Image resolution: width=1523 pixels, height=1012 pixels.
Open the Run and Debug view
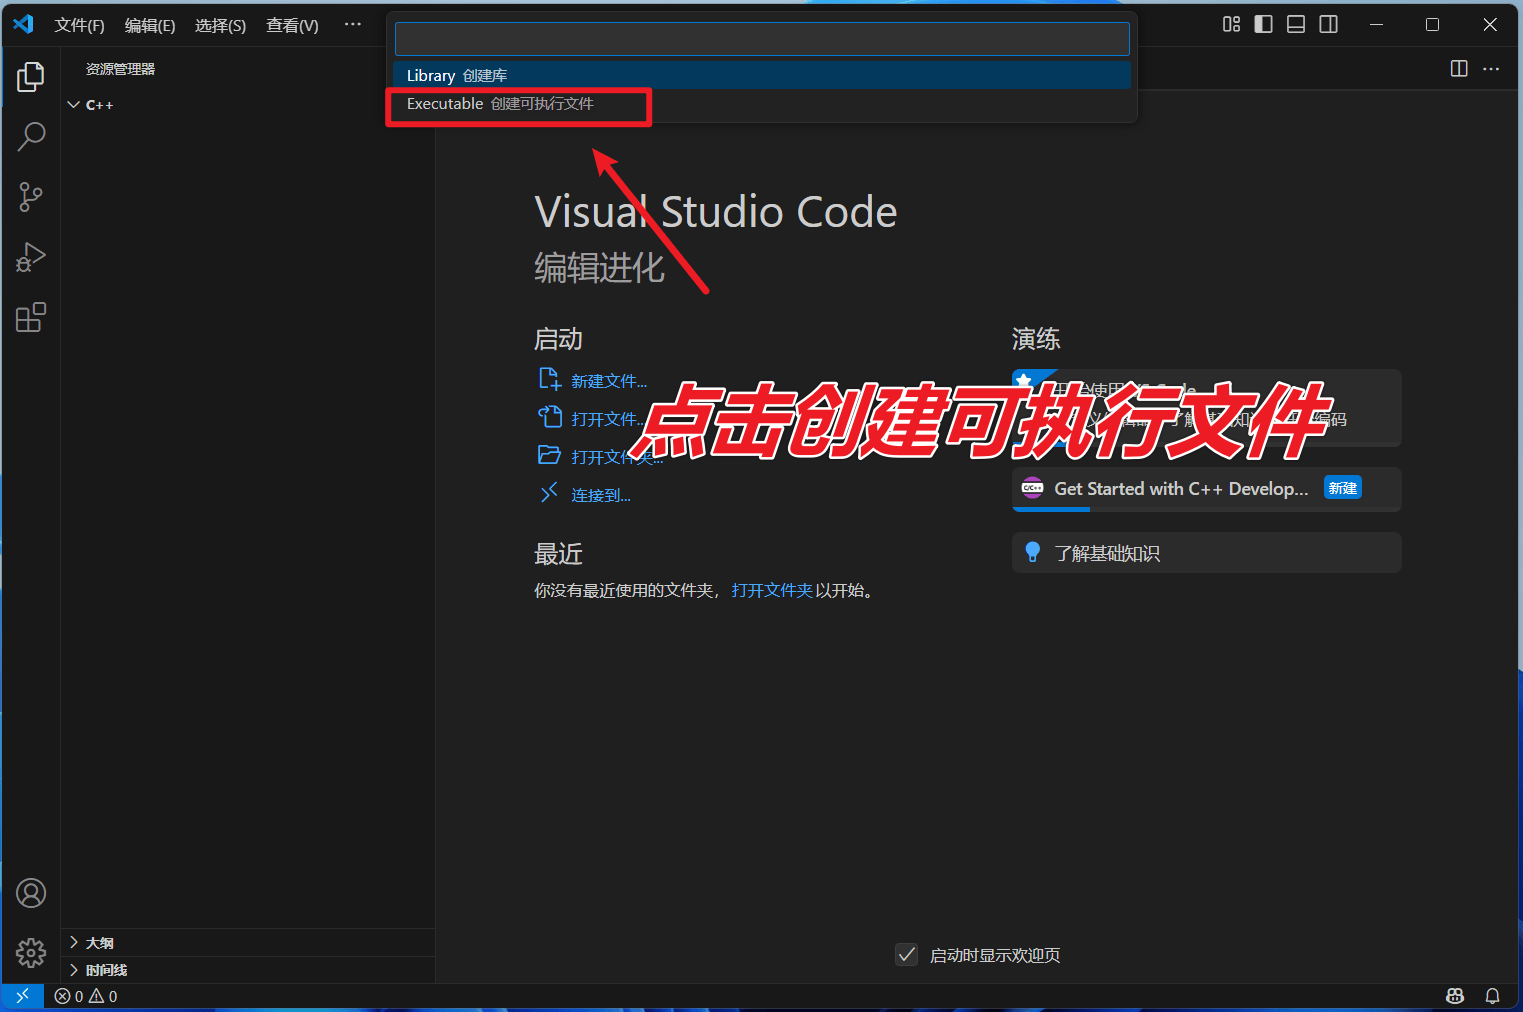[x=31, y=258]
